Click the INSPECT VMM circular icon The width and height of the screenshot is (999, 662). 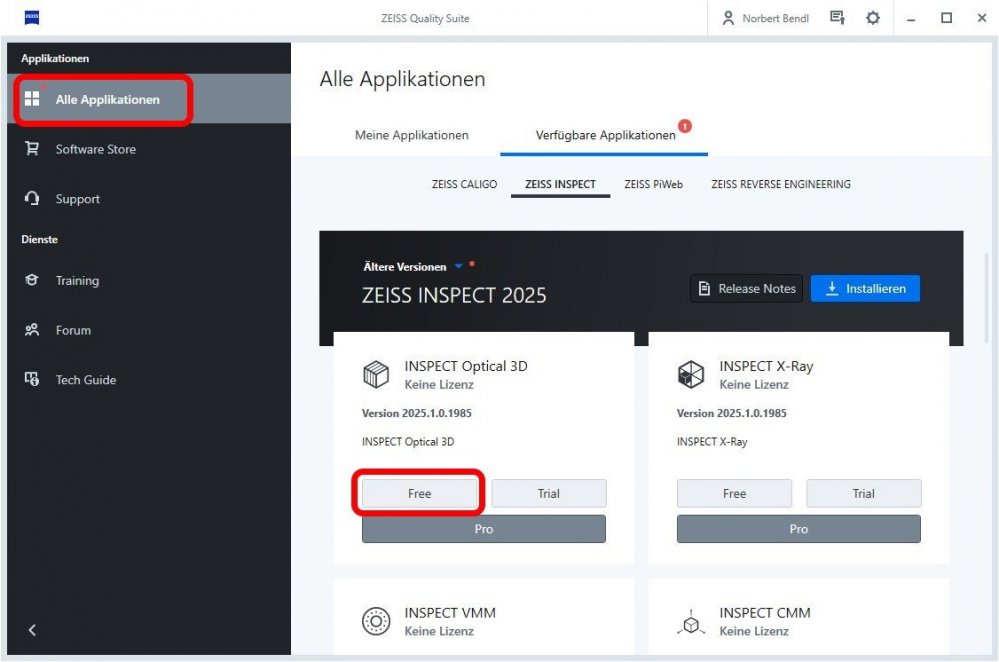click(x=376, y=621)
